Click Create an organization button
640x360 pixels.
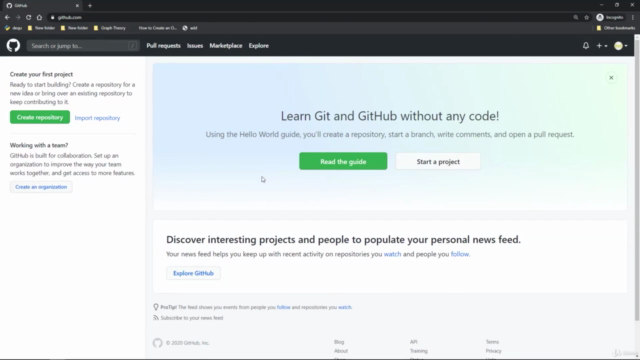tap(41, 187)
